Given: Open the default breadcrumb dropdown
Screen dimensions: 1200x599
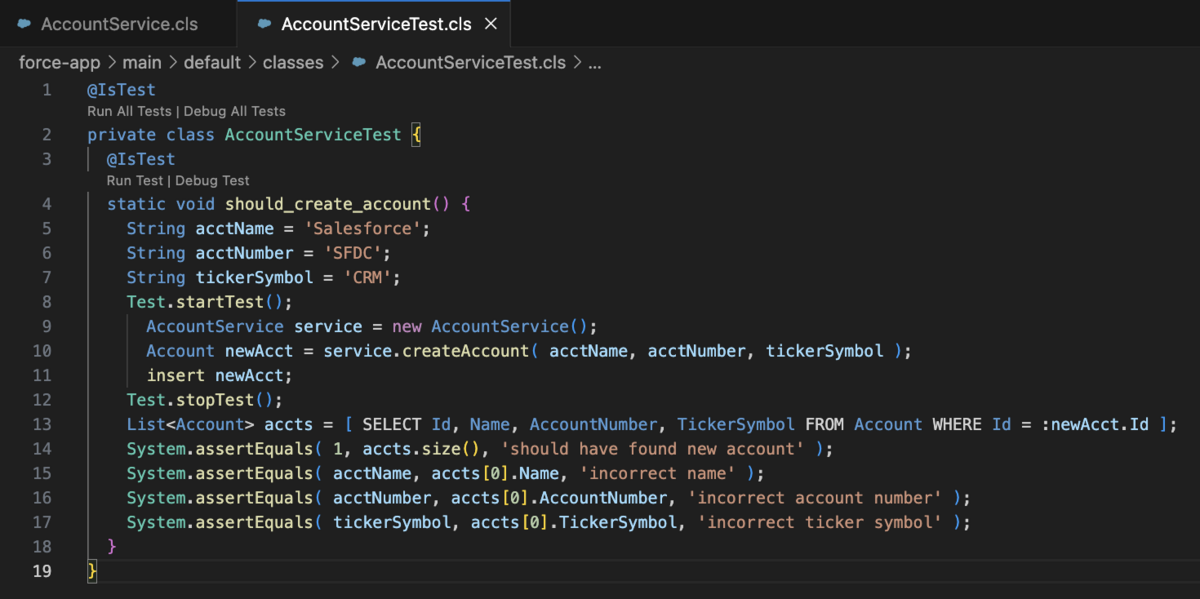Looking at the screenshot, I should pyautogui.click(x=213, y=62).
